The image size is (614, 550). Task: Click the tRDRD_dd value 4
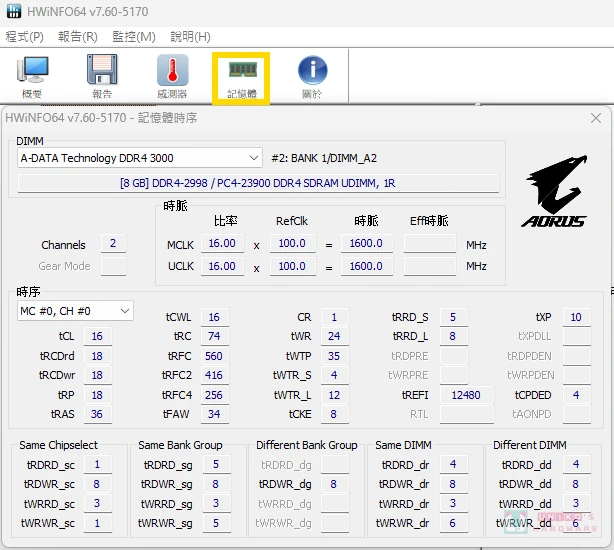click(576, 465)
